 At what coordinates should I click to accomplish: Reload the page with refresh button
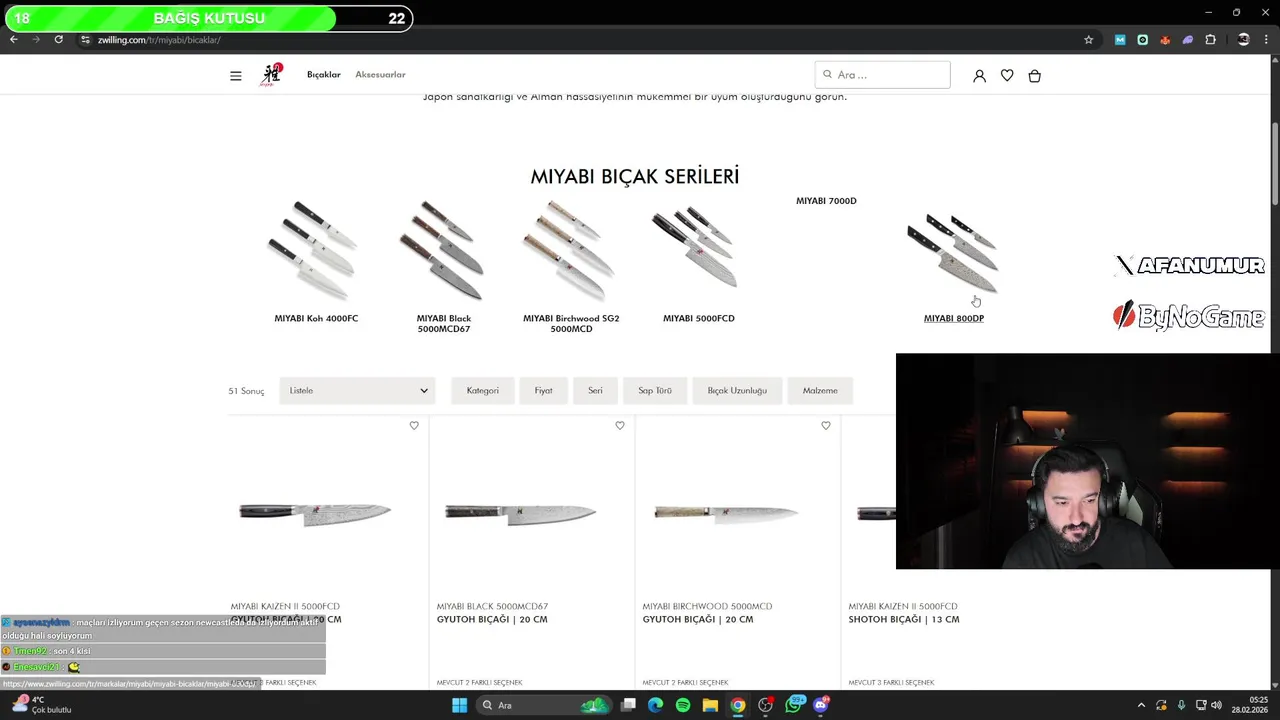[x=59, y=40]
